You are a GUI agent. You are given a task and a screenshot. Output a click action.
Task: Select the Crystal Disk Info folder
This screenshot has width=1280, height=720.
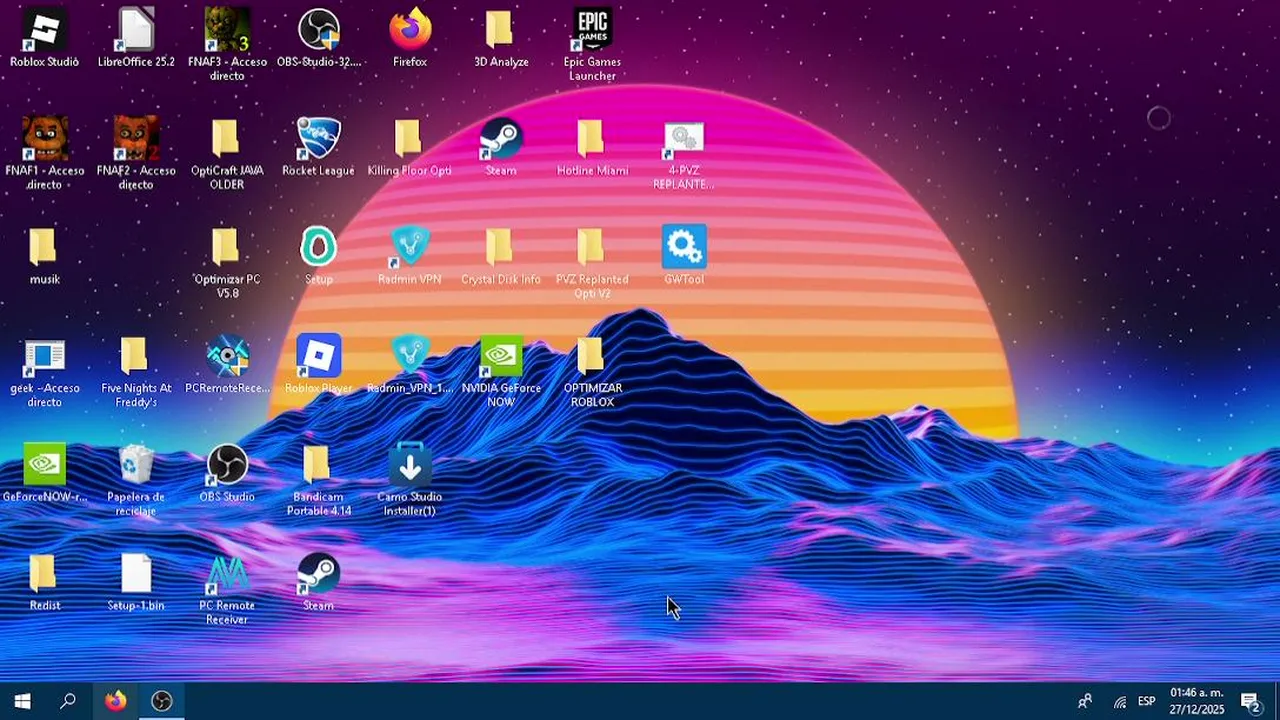501,249
